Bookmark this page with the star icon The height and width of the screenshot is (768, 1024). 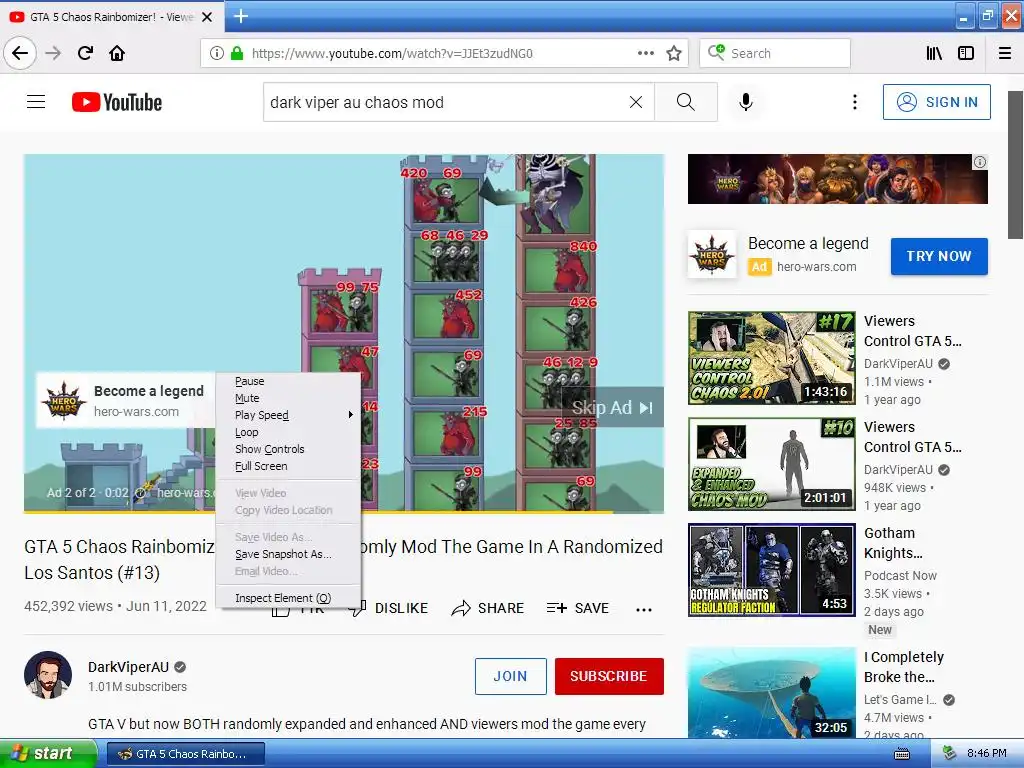pyautogui.click(x=674, y=53)
